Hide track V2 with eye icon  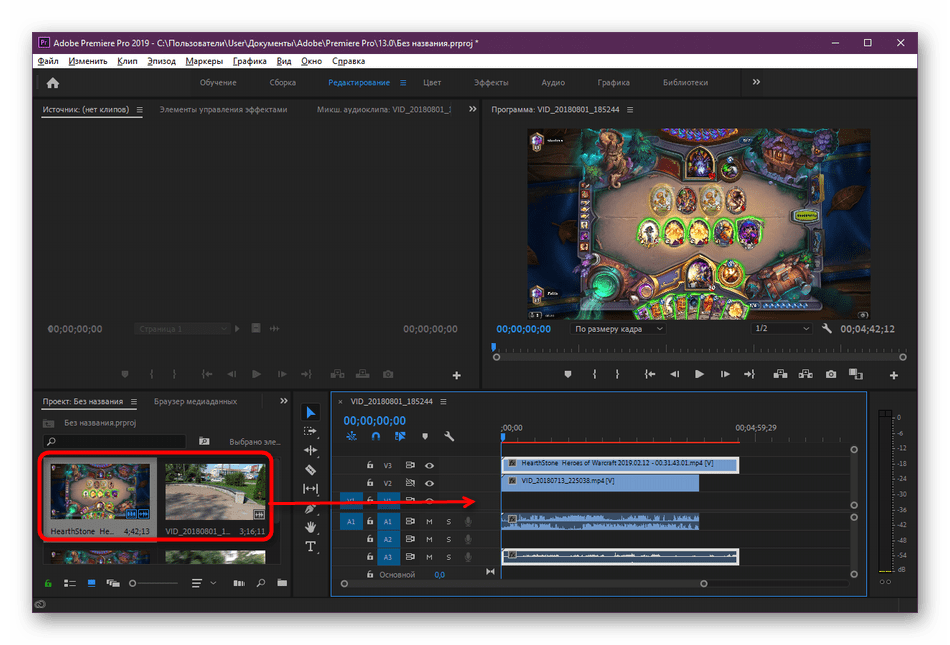429,483
